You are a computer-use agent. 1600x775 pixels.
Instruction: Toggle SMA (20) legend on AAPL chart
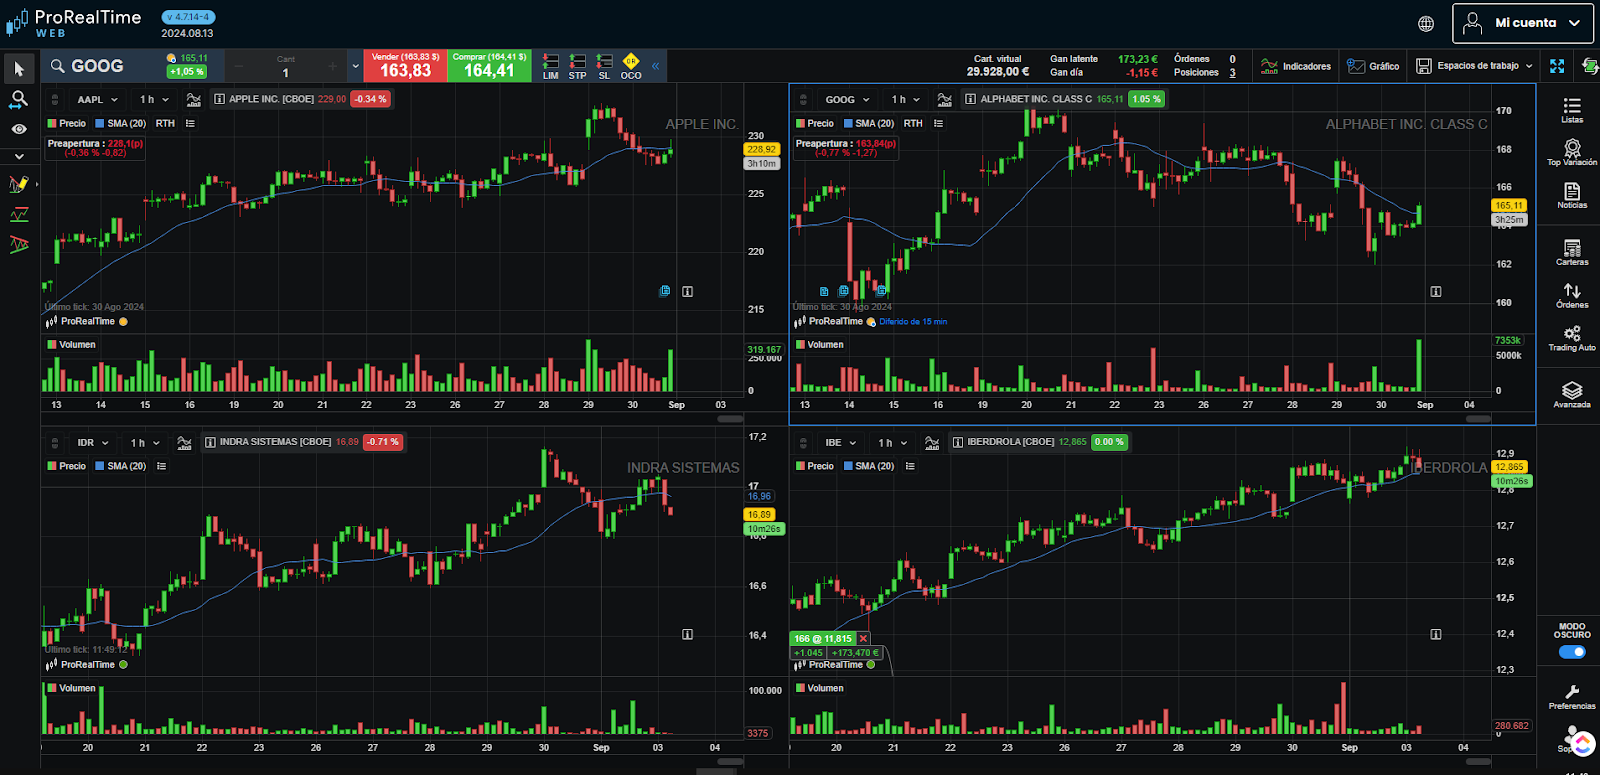(x=121, y=123)
